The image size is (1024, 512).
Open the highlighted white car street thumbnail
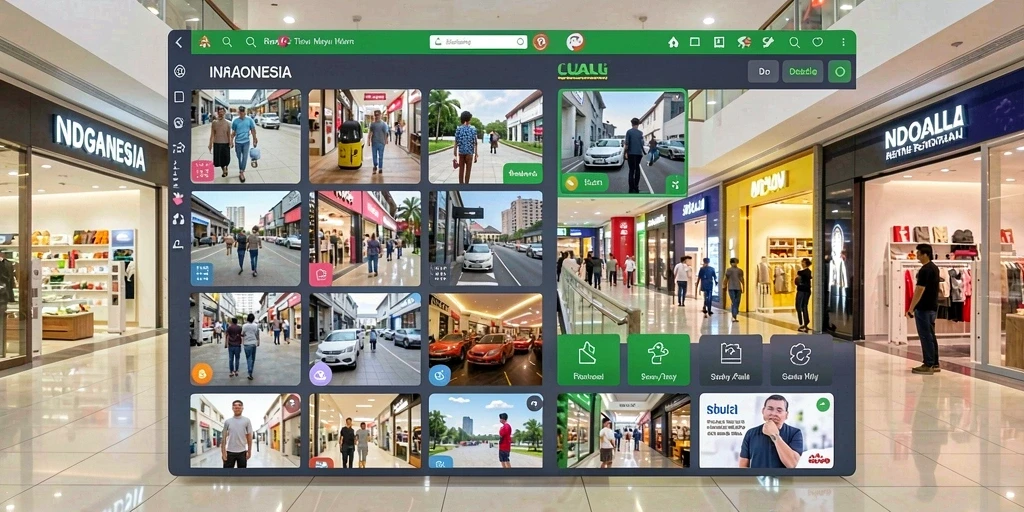[x=622, y=142]
